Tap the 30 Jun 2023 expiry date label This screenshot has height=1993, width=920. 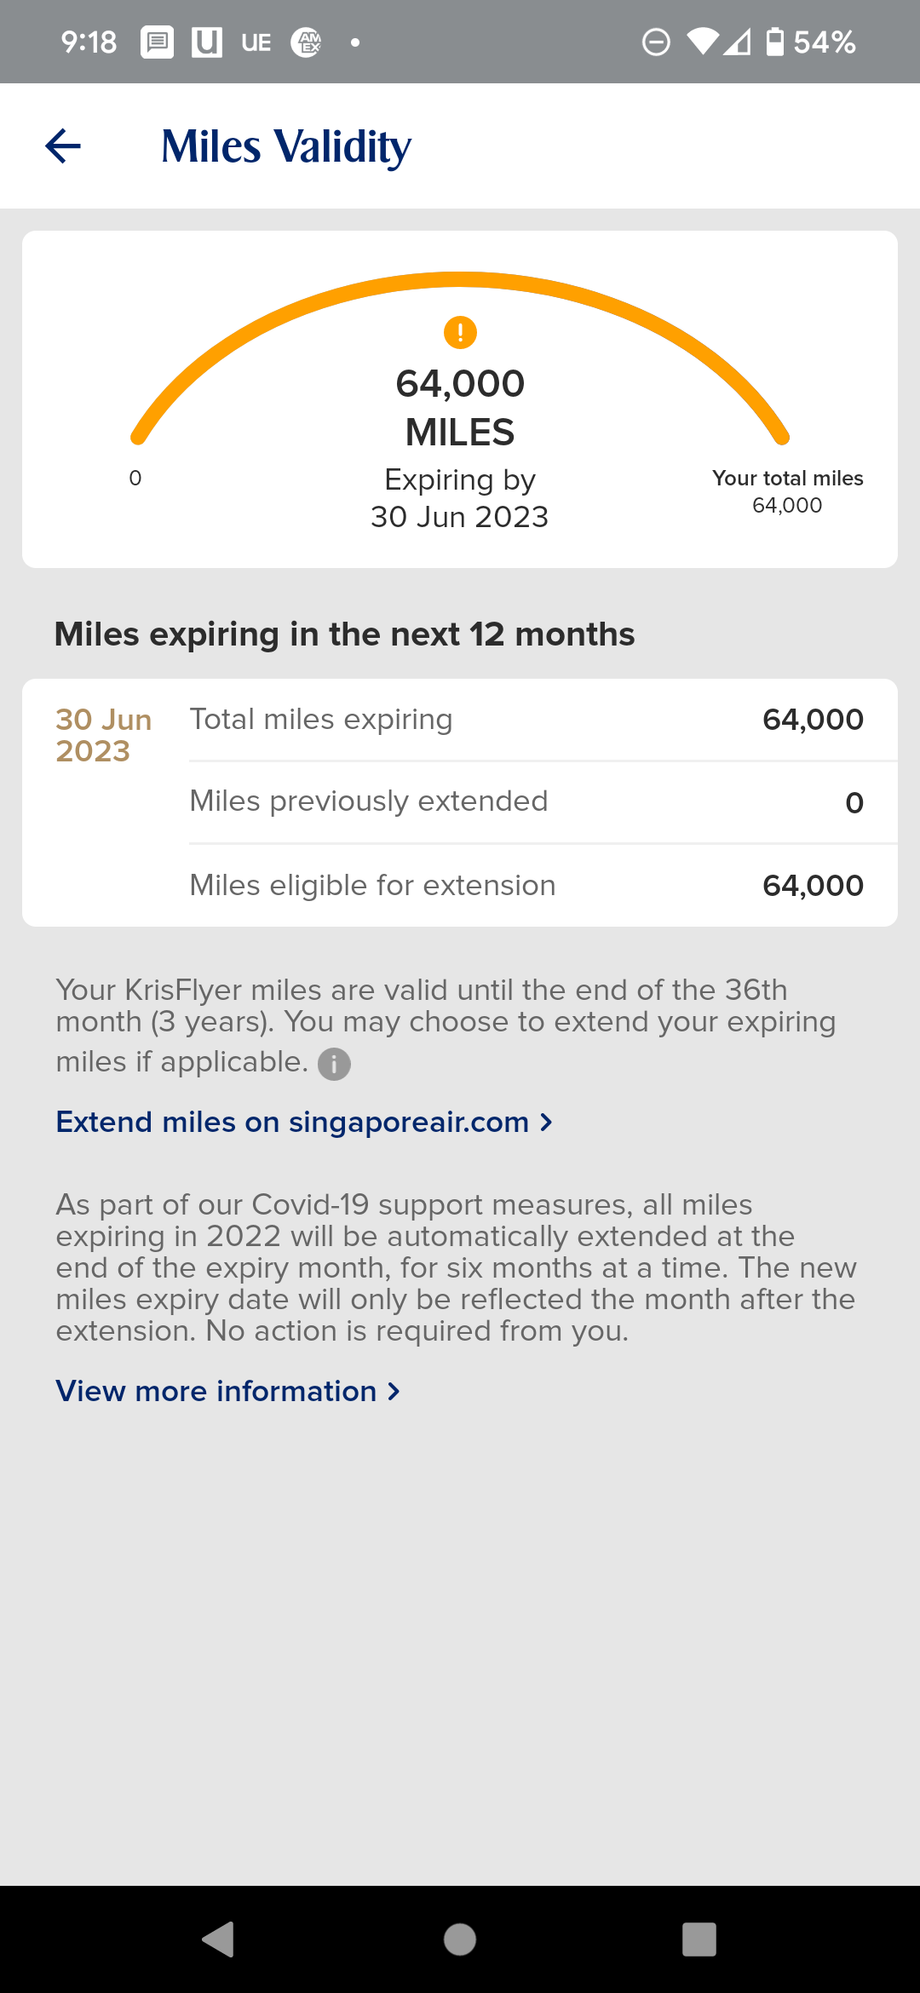click(103, 735)
